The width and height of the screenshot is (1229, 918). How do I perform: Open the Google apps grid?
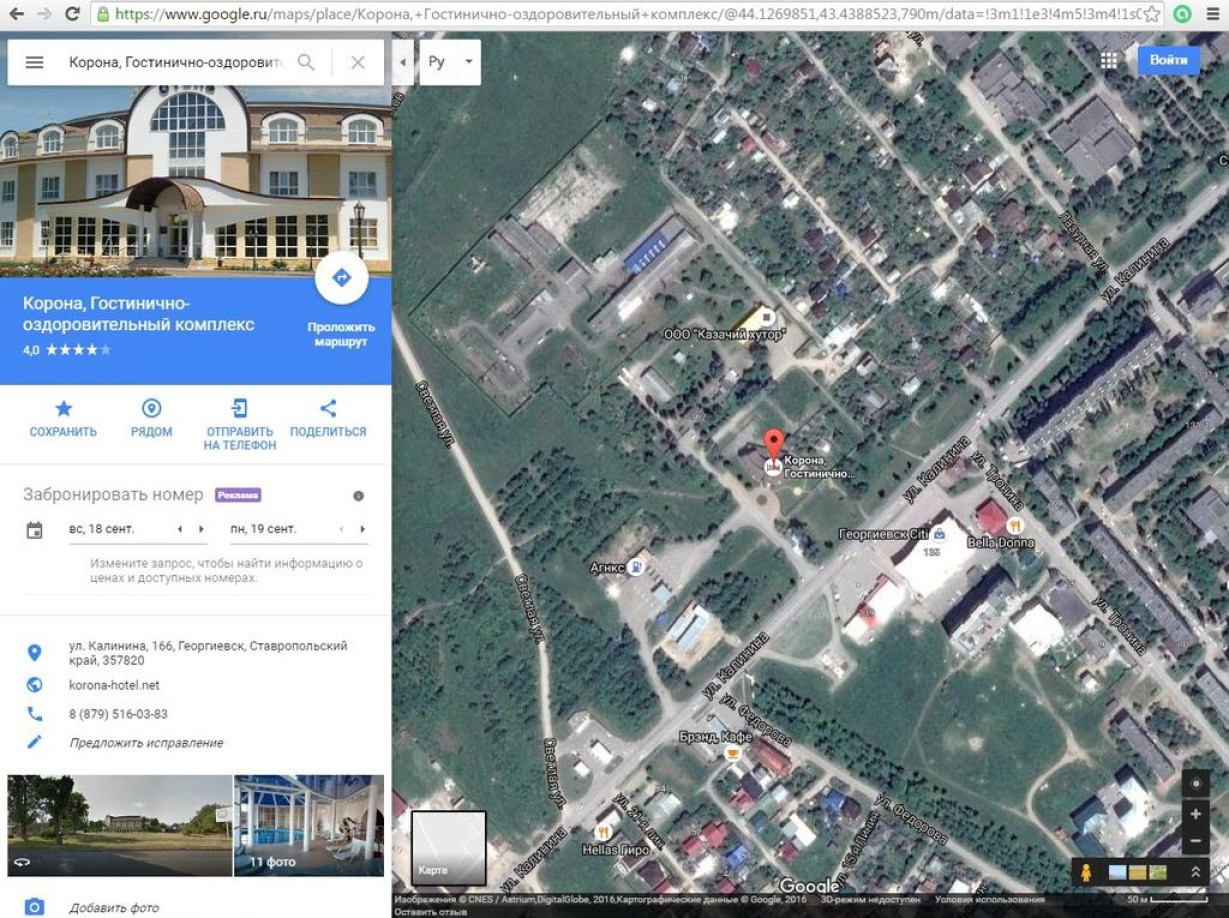click(x=1108, y=60)
